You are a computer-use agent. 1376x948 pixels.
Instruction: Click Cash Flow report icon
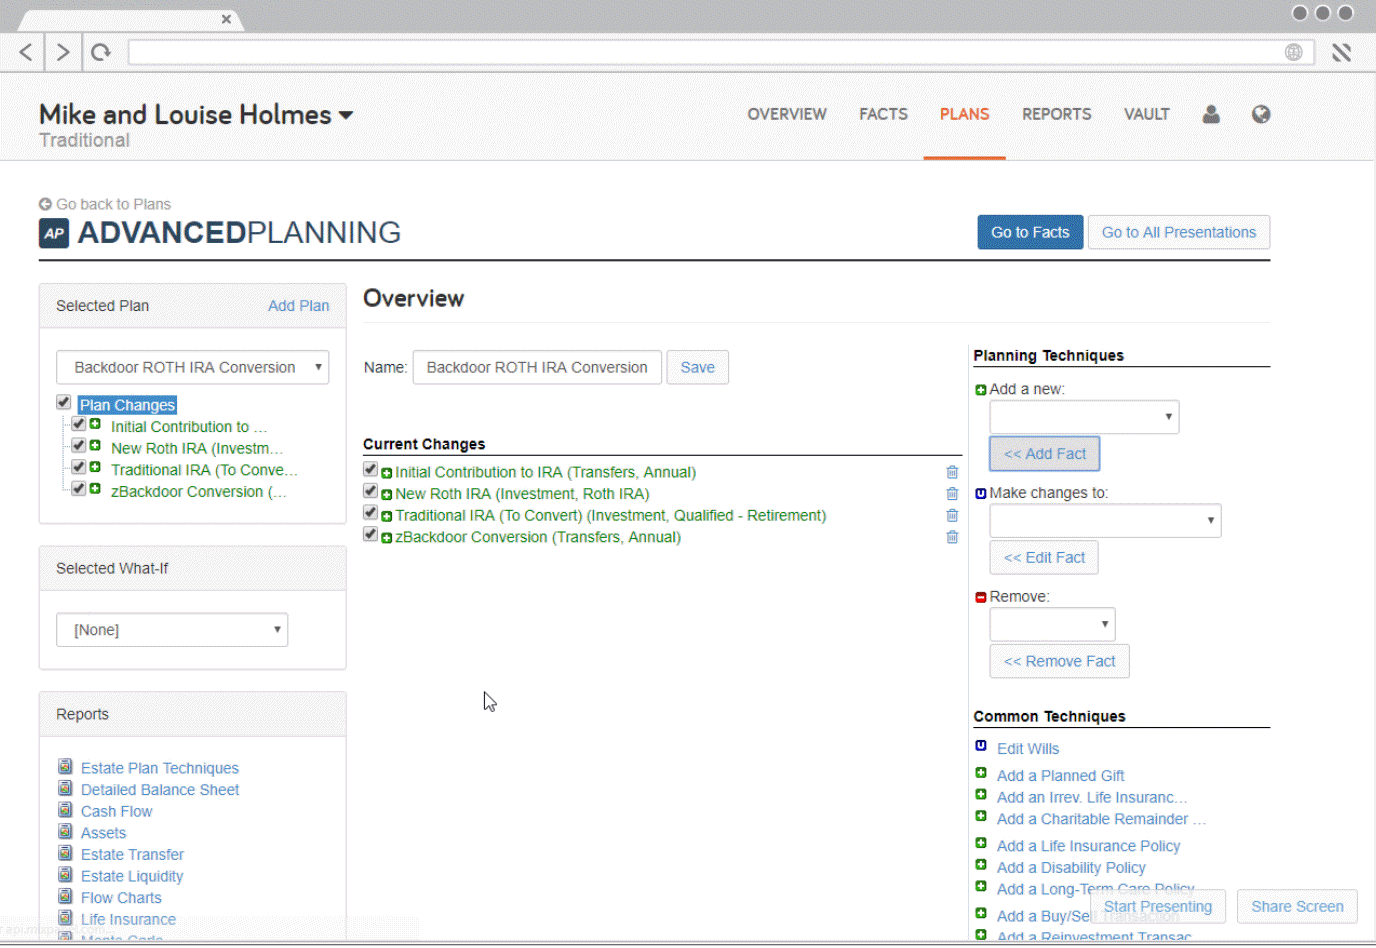point(65,810)
